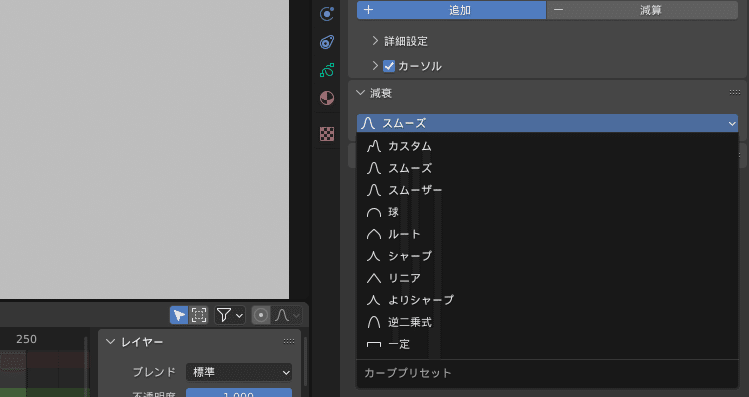Expand the カーソル panel arrow
This screenshot has height=397, width=749.
[375, 66]
